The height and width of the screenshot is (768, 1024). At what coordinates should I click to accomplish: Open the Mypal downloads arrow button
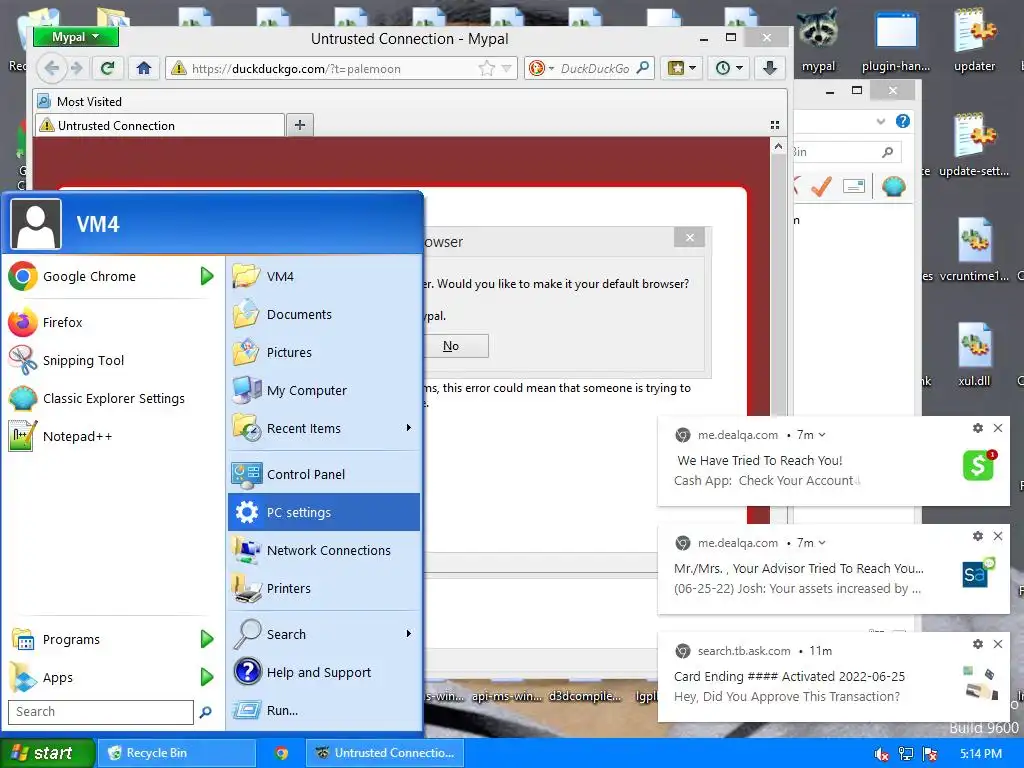(770, 68)
